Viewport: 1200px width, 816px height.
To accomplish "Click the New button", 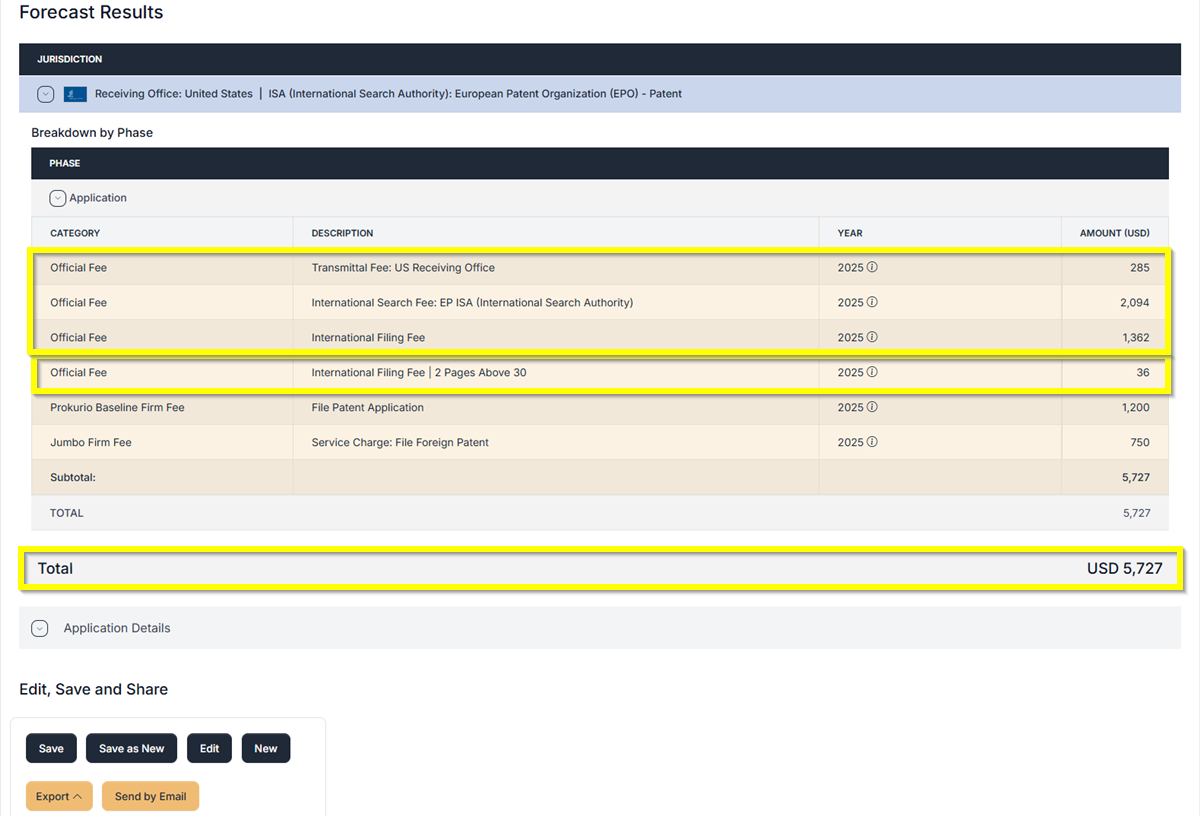I will point(266,748).
